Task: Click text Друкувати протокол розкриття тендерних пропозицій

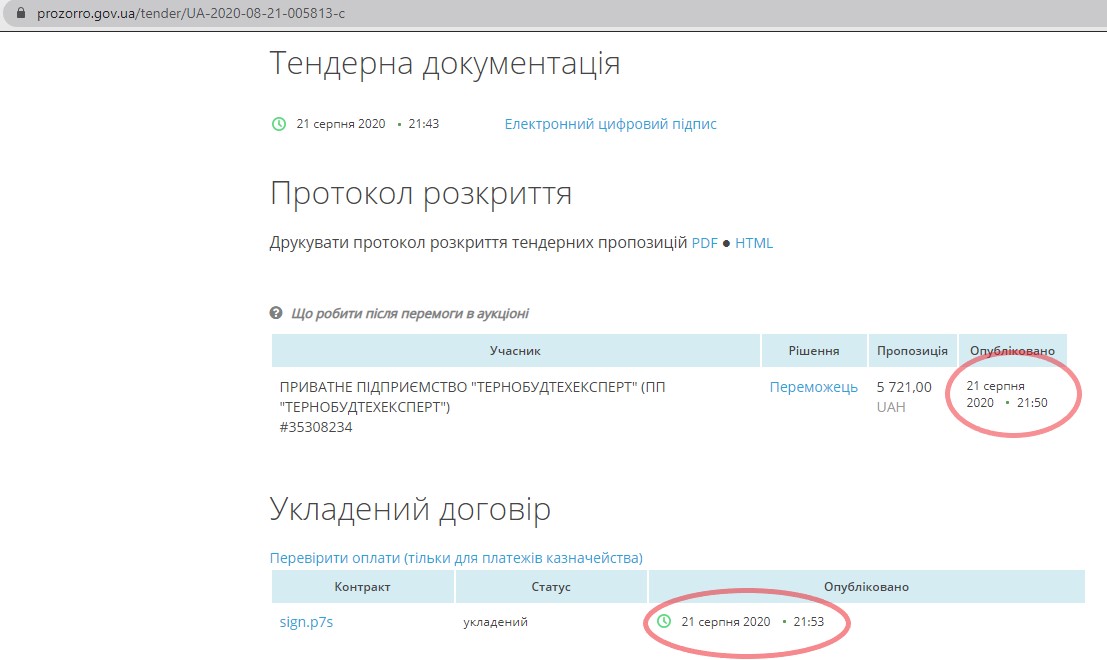Action: pos(478,243)
